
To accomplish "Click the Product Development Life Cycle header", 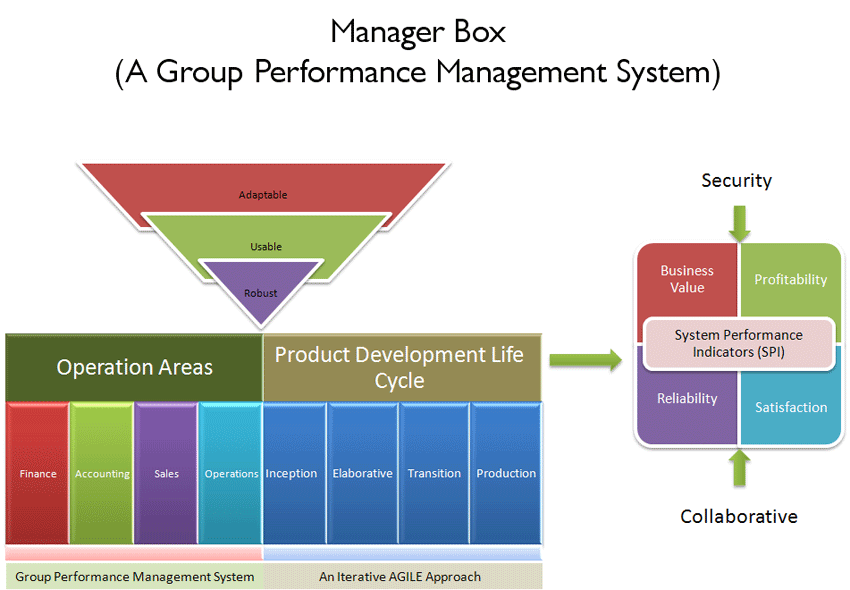I will coord(399,367).
